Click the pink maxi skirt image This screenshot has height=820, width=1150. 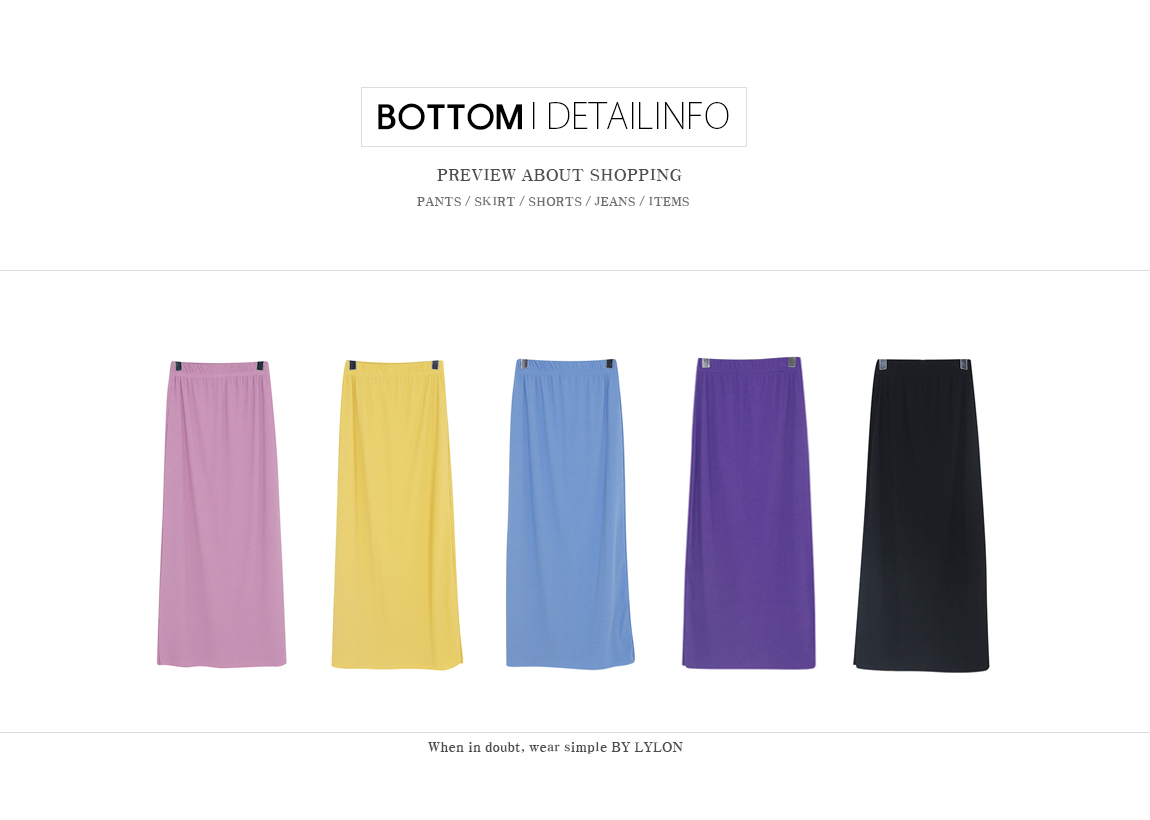[x=221, y=514]
